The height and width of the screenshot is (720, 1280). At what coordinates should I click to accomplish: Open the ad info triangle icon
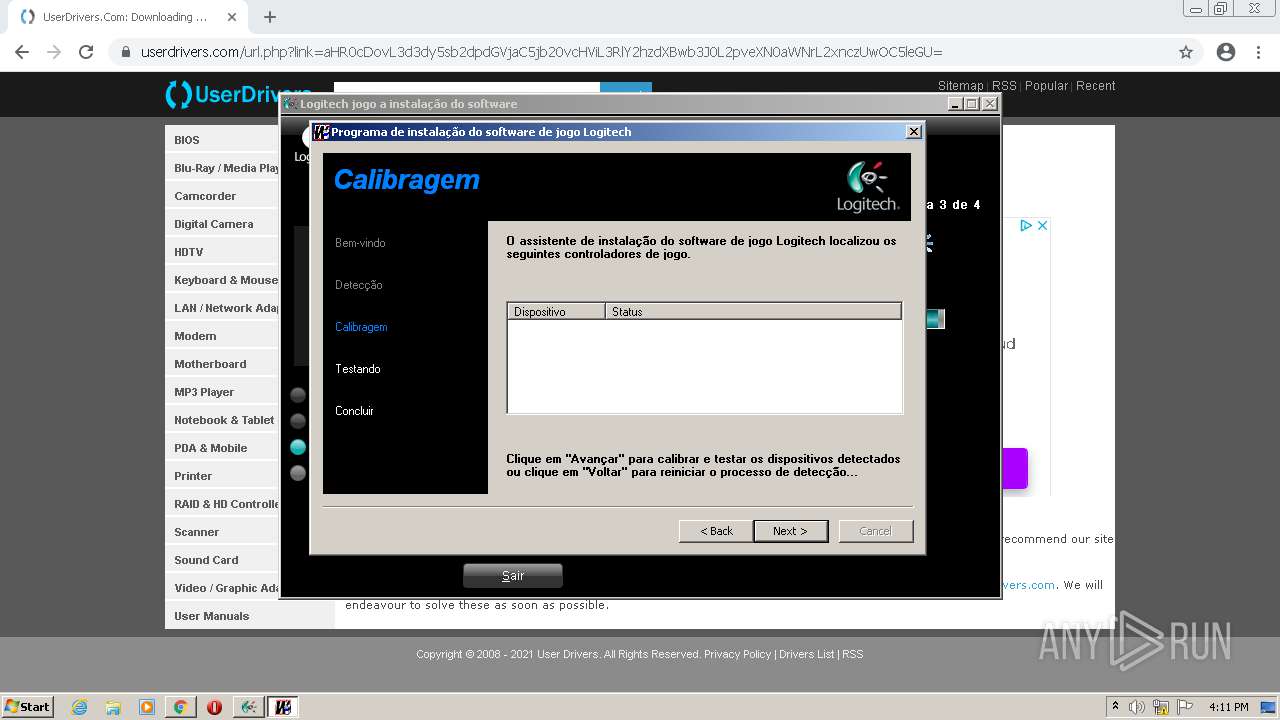[x=1026, y=226]
